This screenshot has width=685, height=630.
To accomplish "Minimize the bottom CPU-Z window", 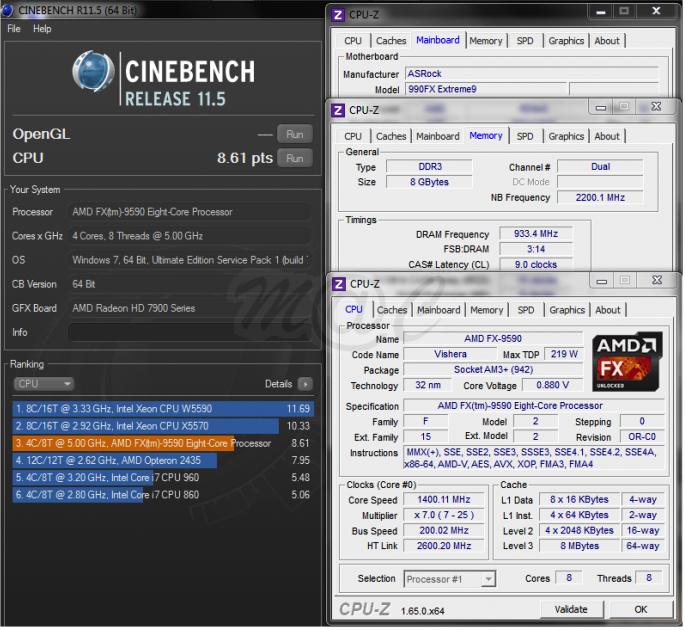I will click(x=600, y=282).
